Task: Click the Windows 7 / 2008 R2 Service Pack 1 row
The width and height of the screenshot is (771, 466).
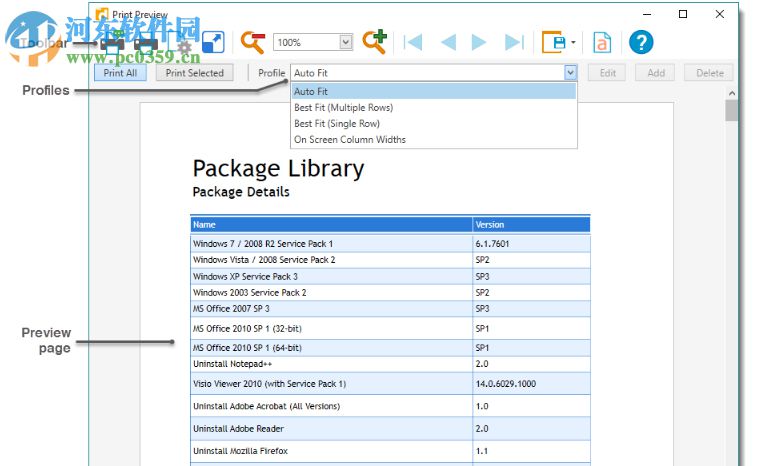Action: click(x=390, y=244)
